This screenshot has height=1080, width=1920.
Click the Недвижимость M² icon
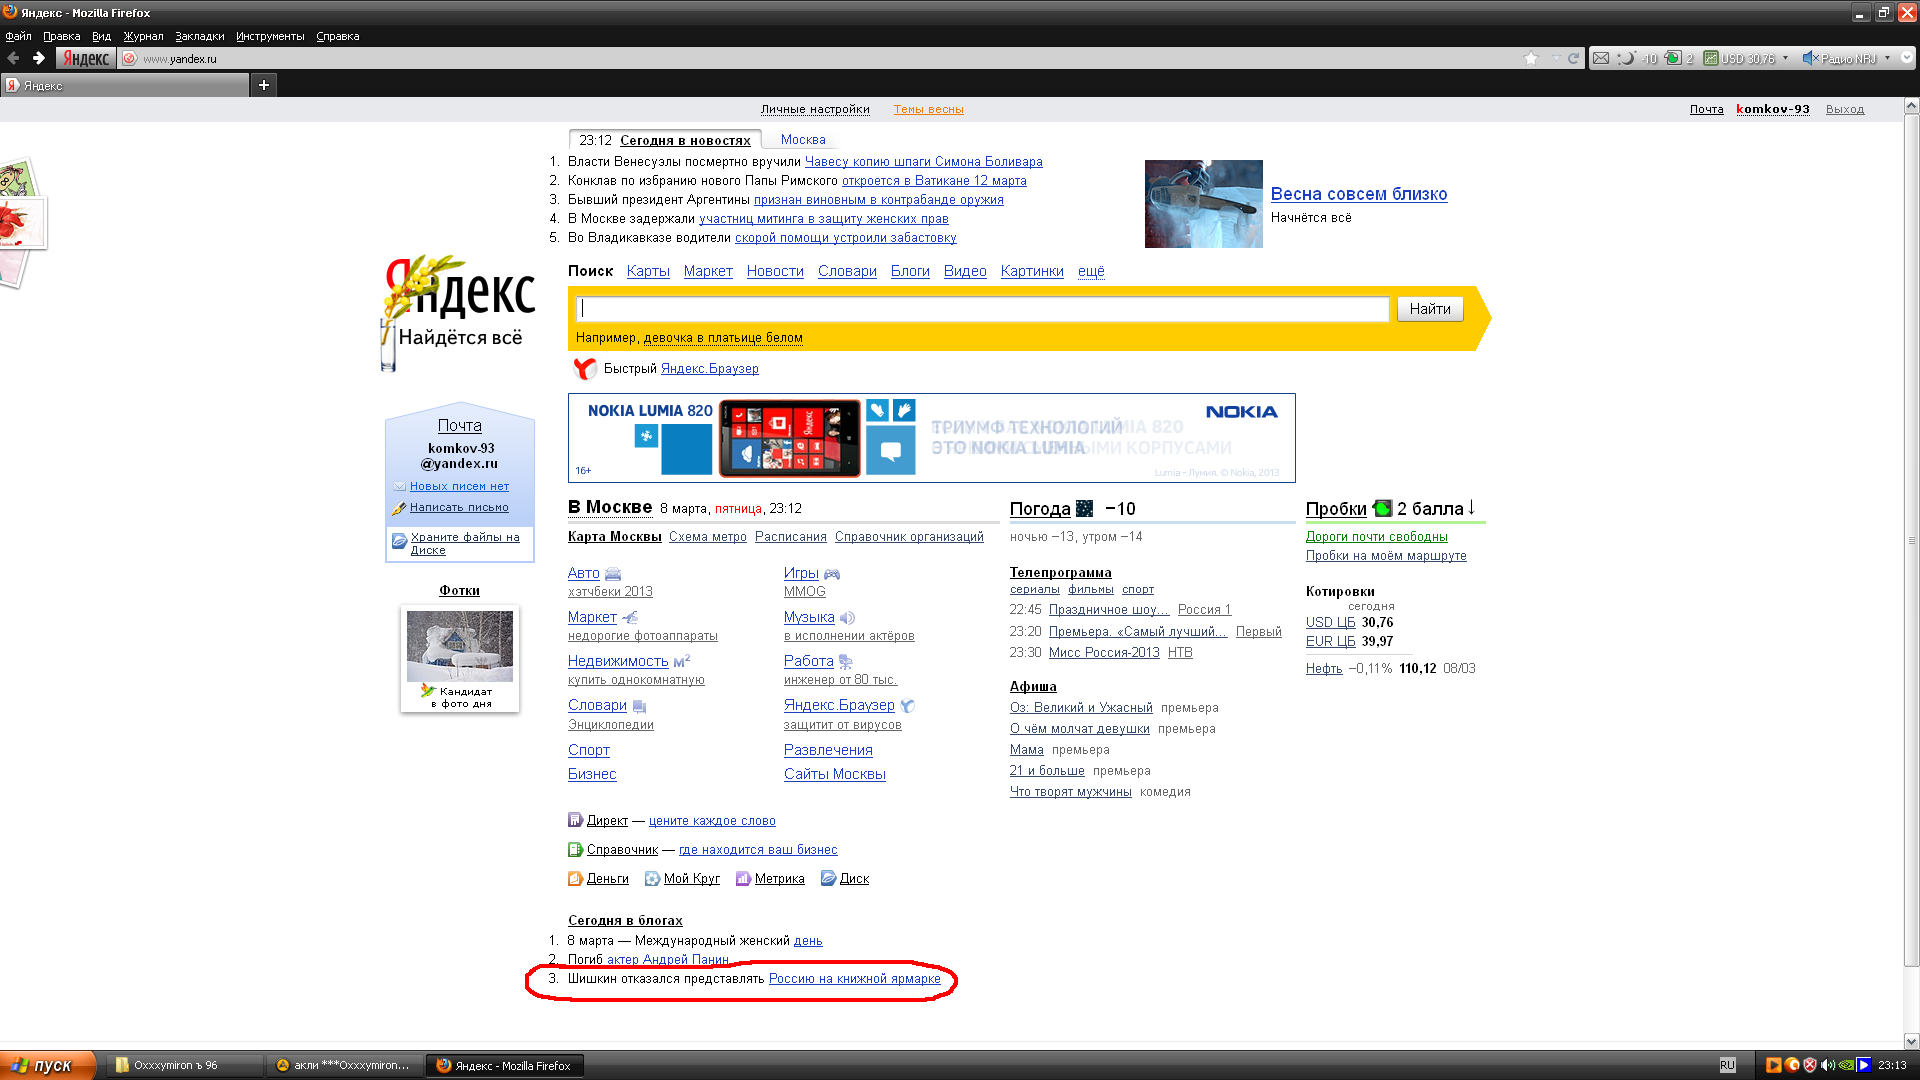coord(682,661)
